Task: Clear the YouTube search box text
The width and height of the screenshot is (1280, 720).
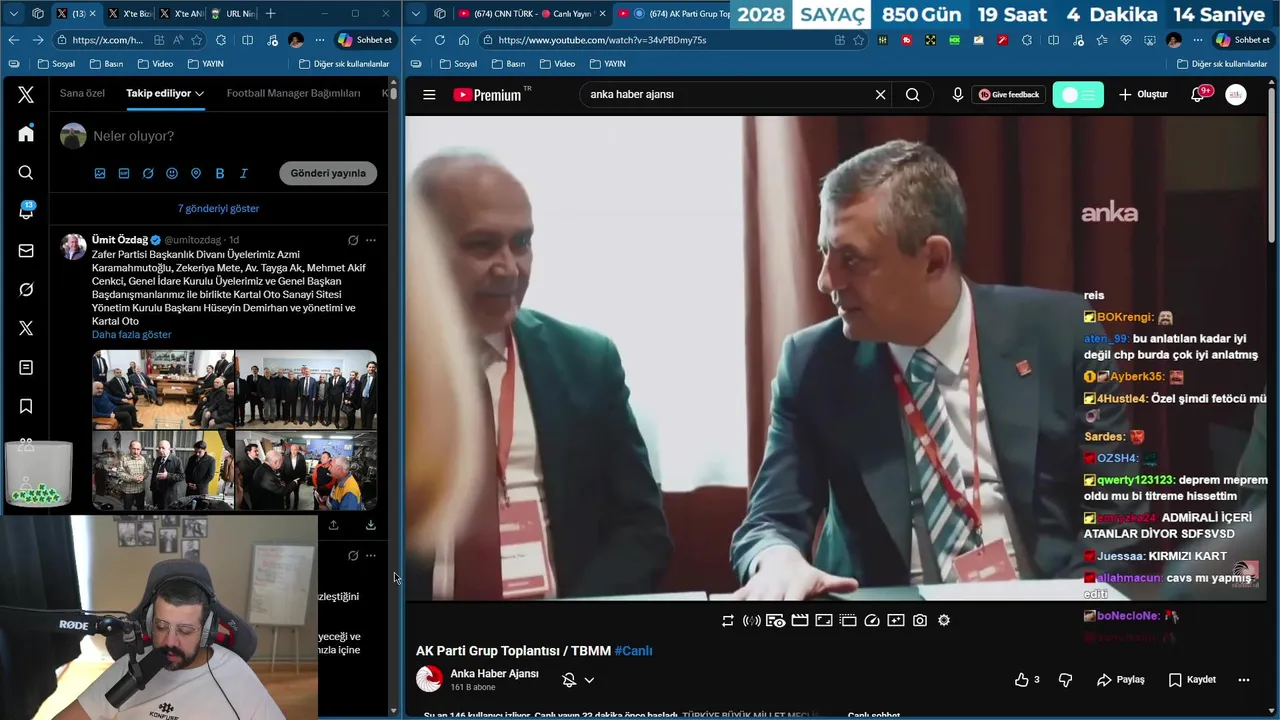Action: tap(880, 95)
